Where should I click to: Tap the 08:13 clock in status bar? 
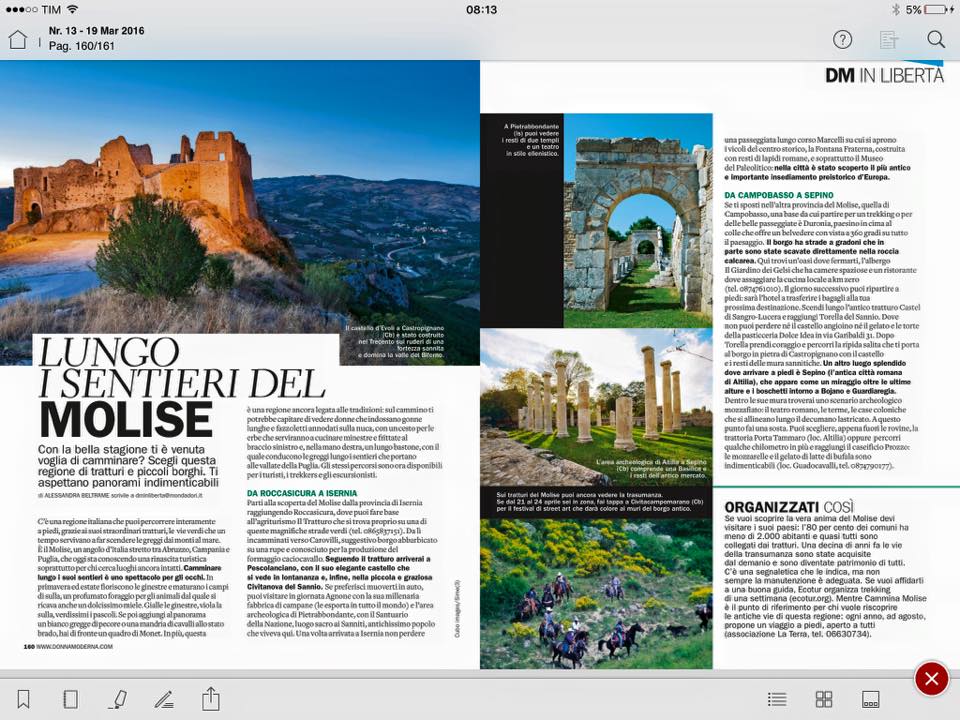click(481, 10)
